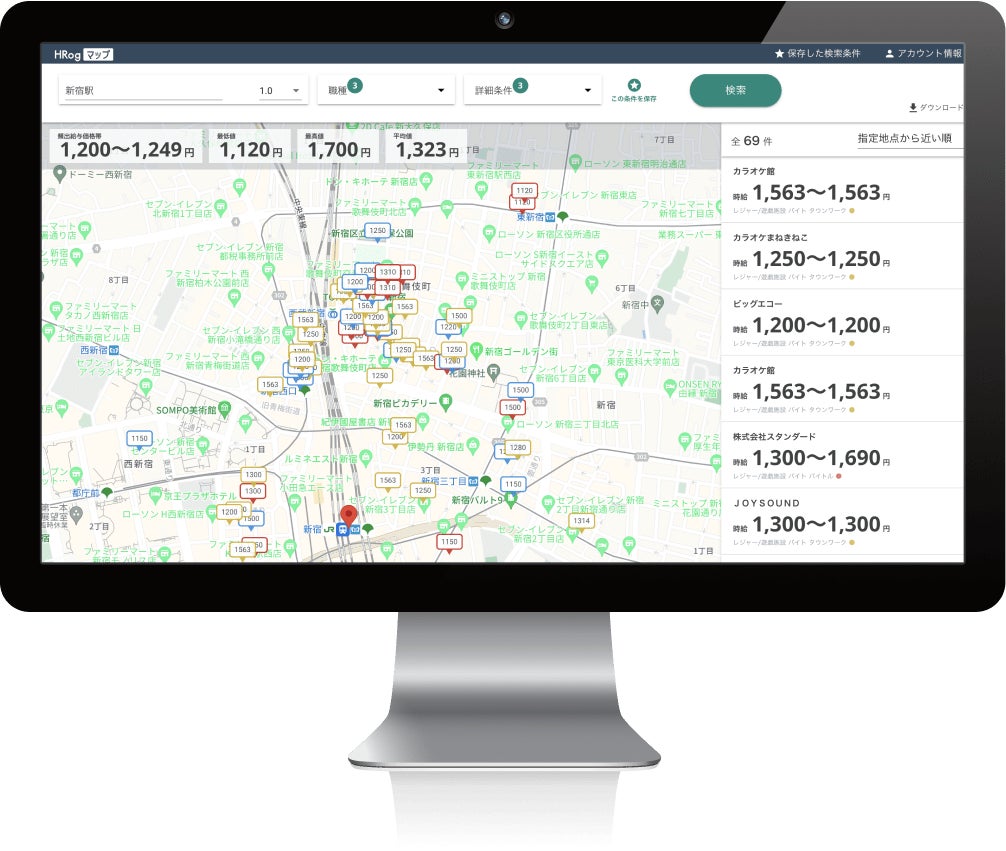Open the account information person icon
This screenshot has width=1006, height=851.
point(889,54)
